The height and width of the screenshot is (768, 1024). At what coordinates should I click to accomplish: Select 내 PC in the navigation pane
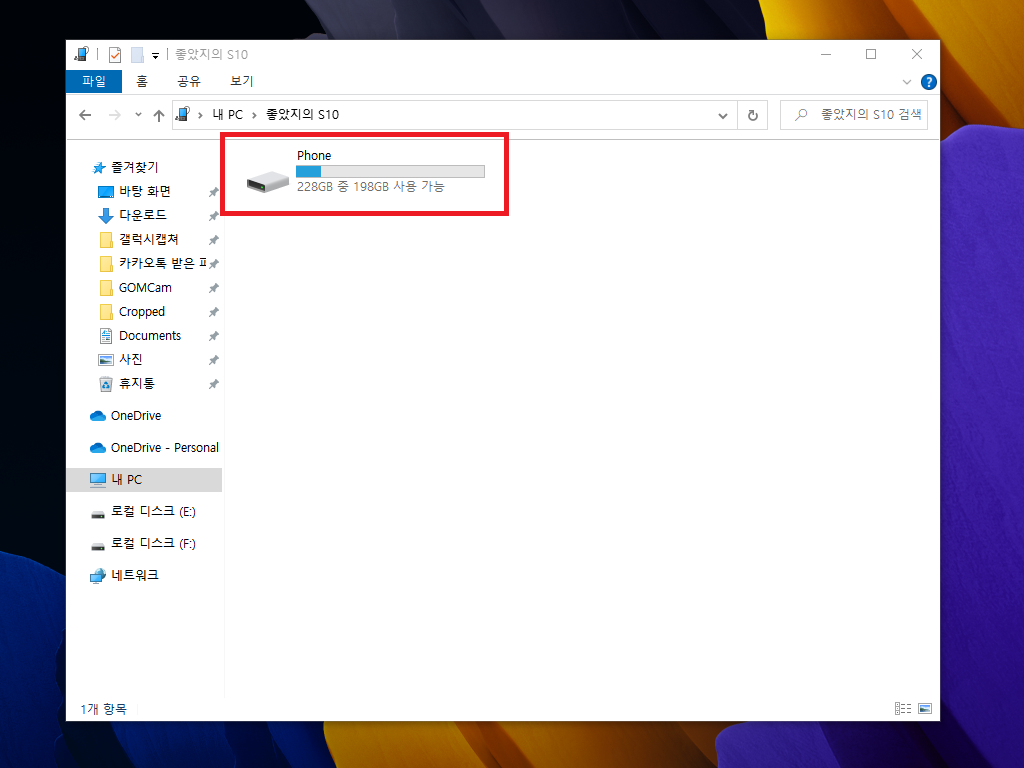[144, 479]
